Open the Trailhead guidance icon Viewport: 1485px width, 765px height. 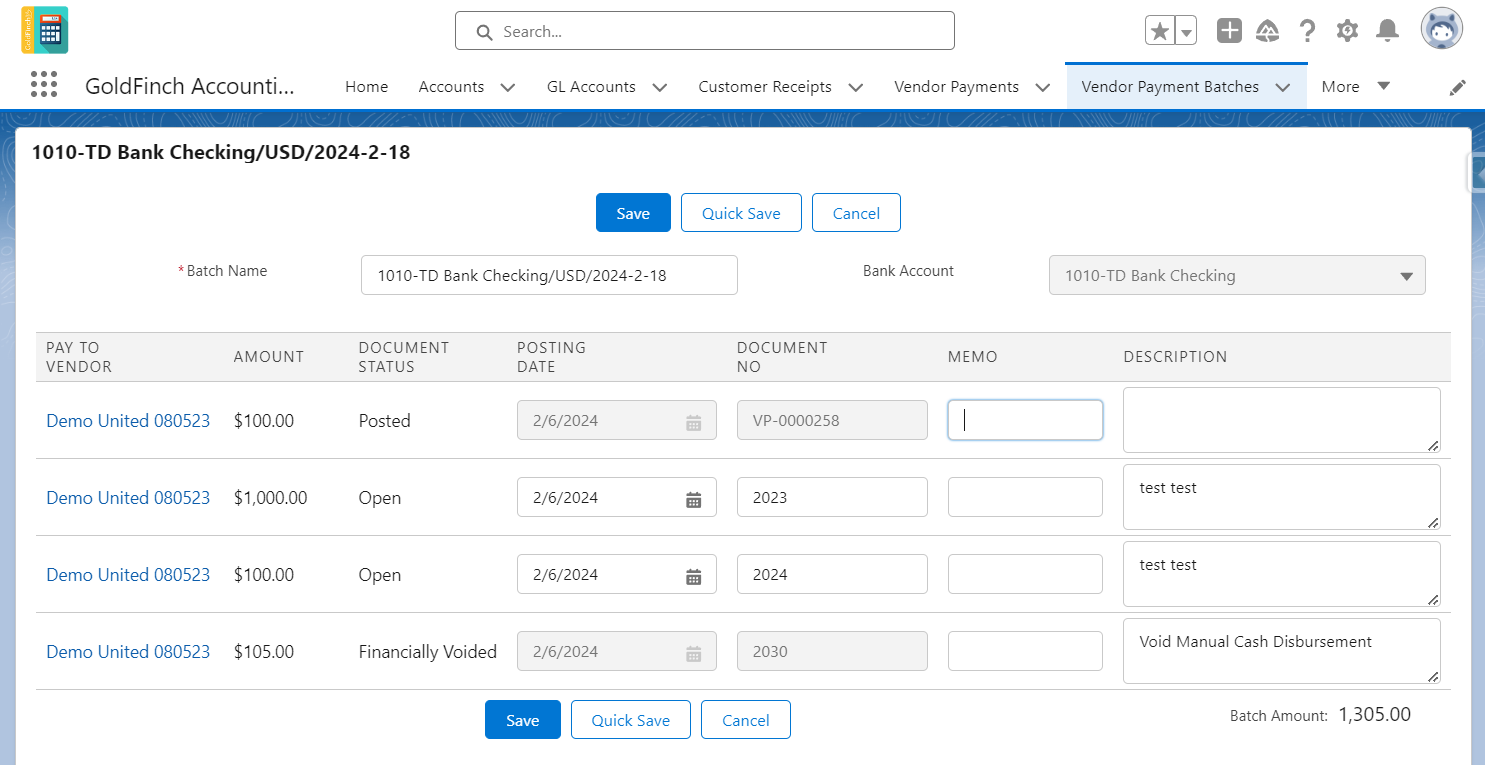(1268, 31)
